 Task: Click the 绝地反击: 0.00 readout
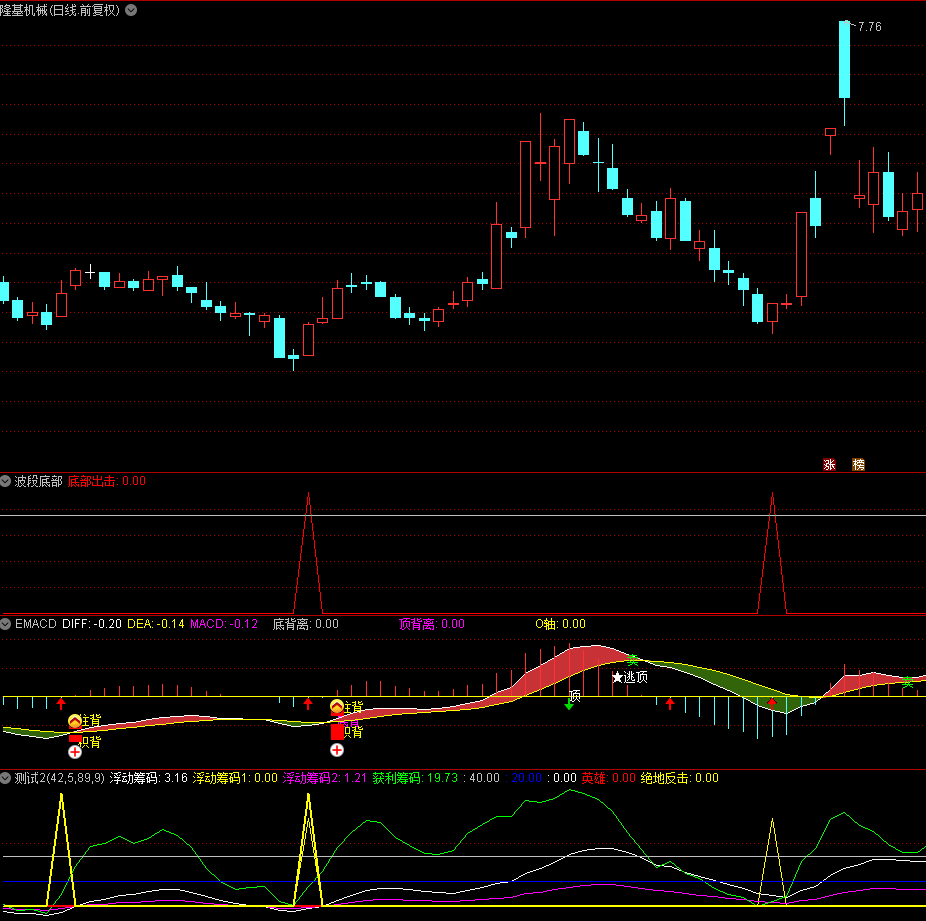pyautogui.click(x=680, y=778)
